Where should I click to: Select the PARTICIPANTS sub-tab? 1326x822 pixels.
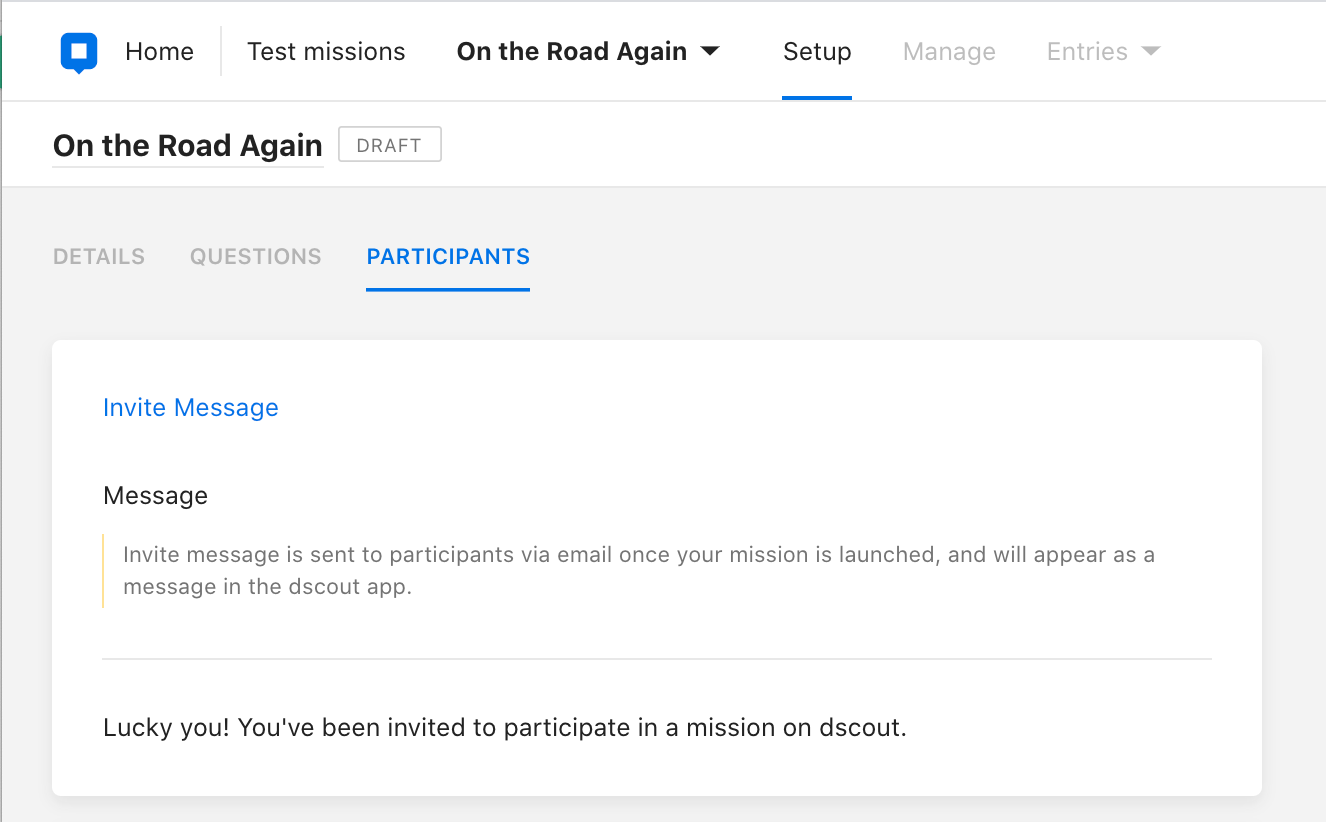448,257
